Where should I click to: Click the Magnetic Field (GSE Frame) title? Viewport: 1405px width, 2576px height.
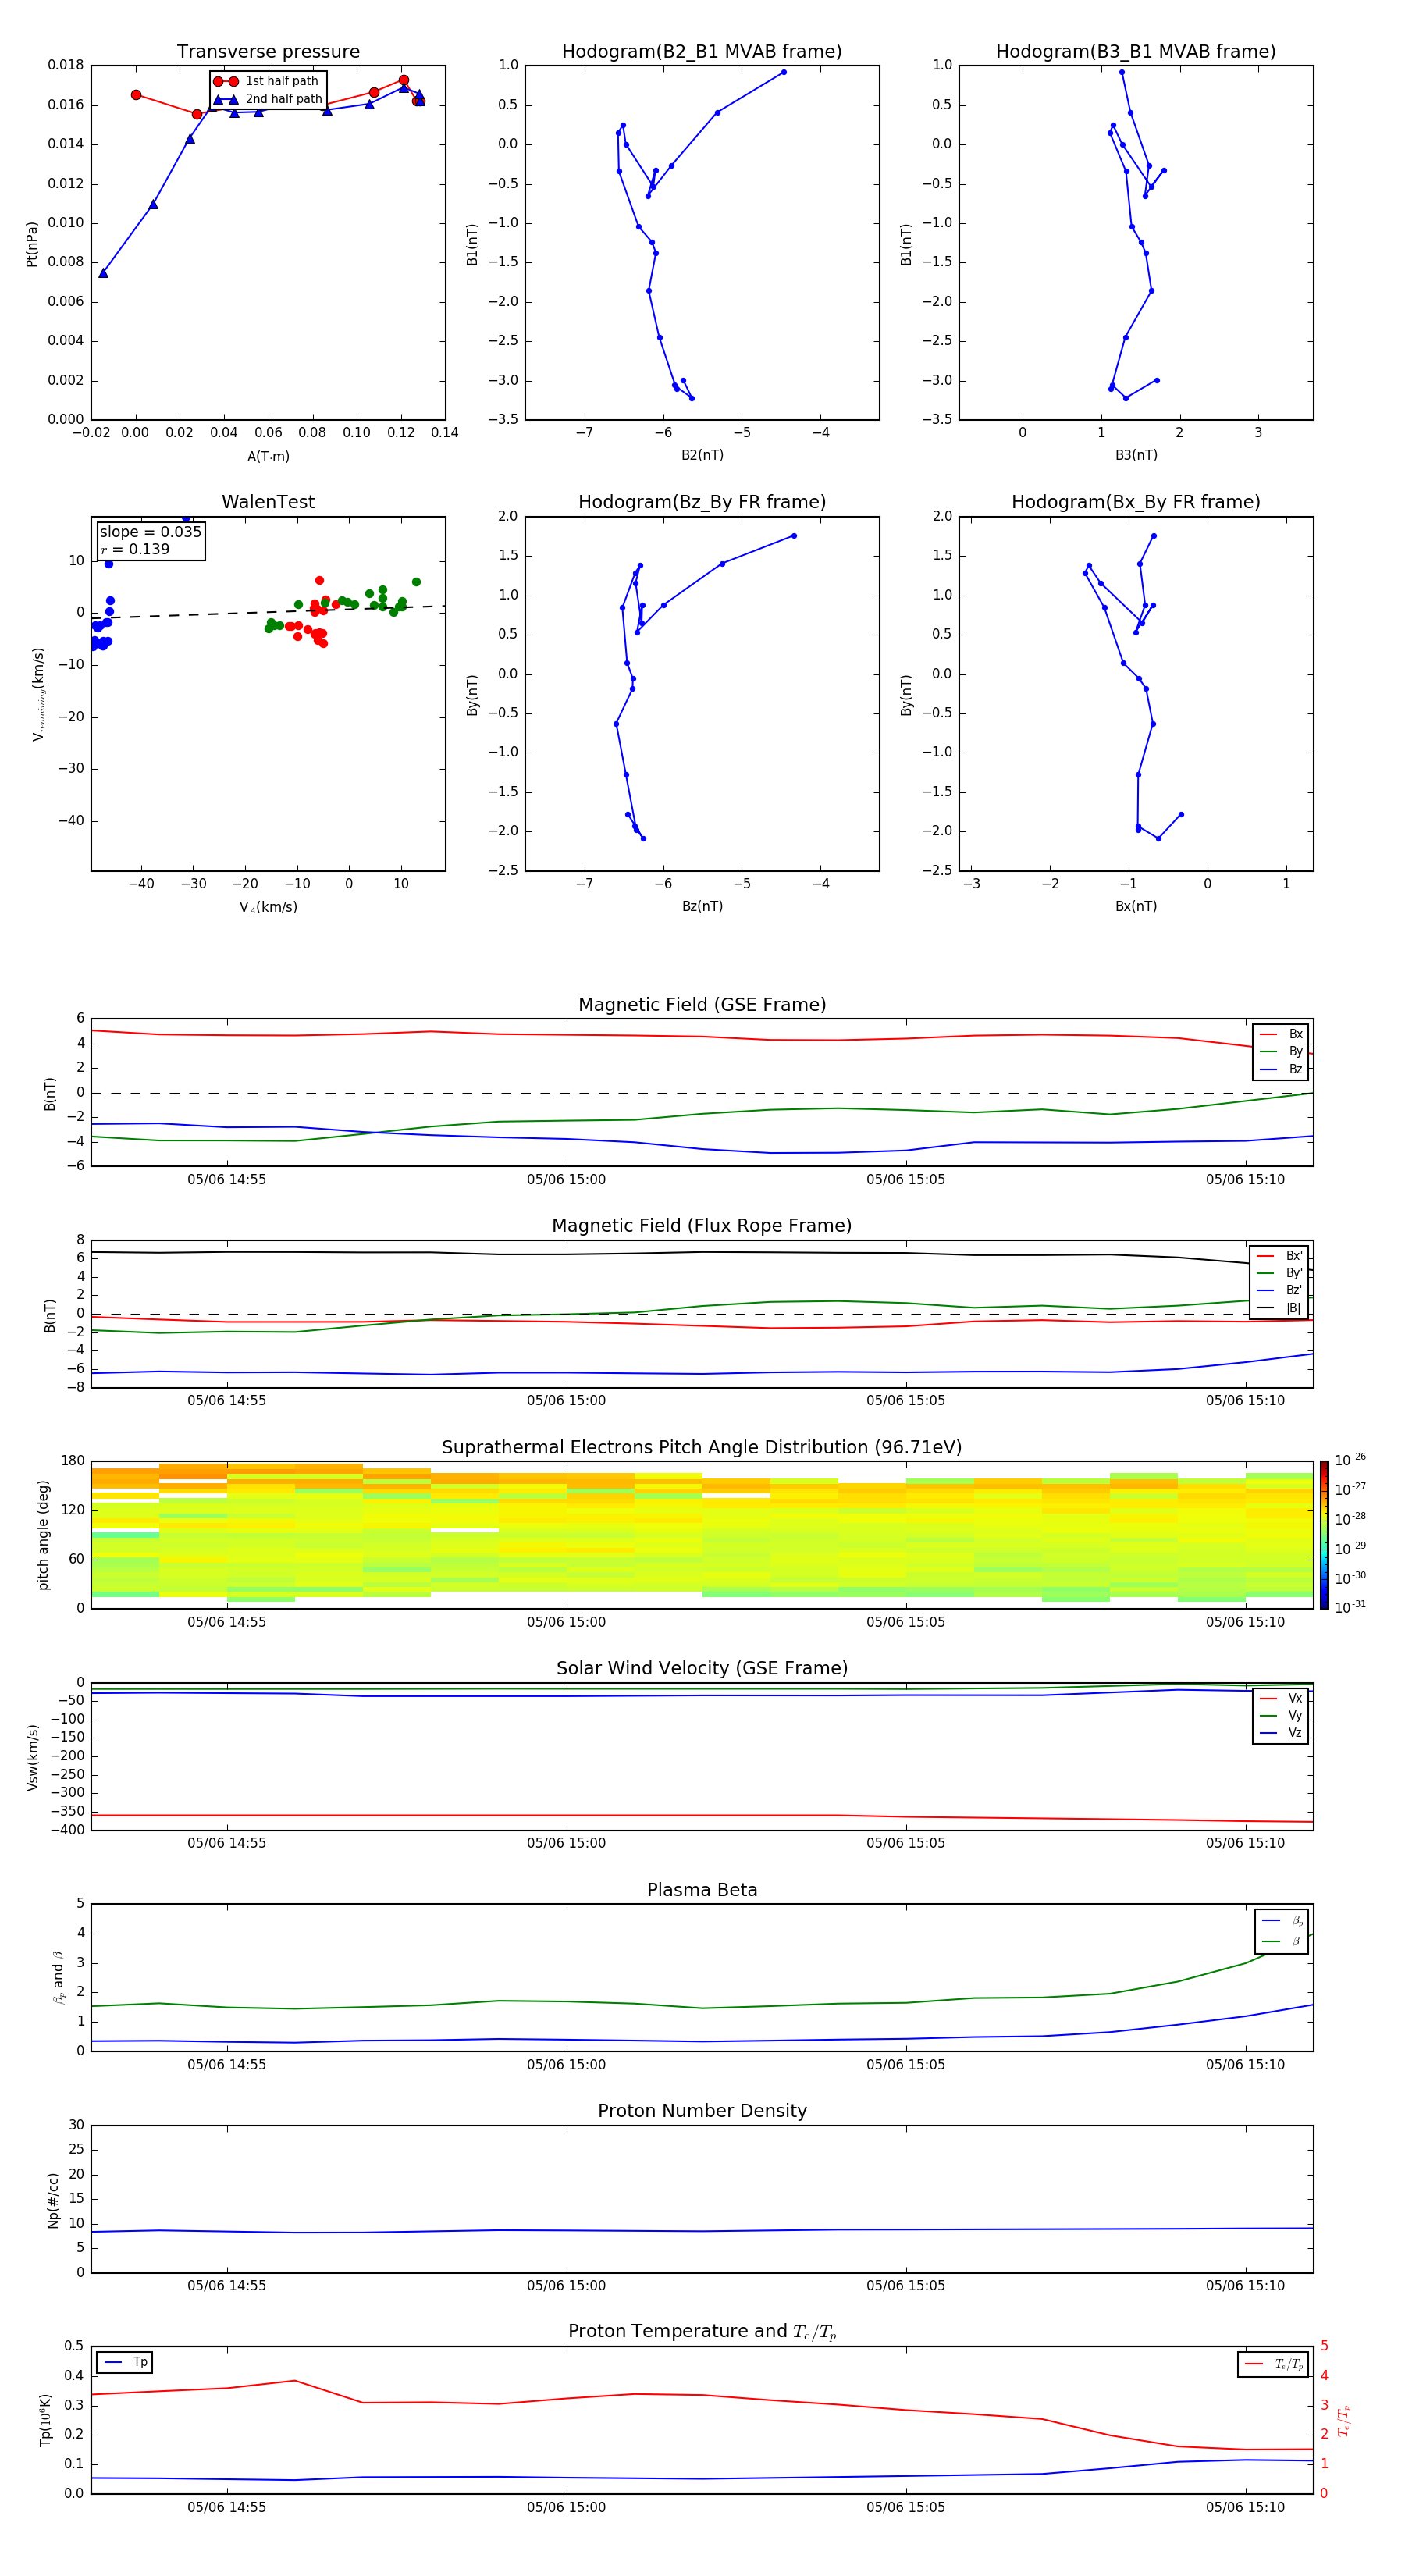click(x=702, y=1005)
